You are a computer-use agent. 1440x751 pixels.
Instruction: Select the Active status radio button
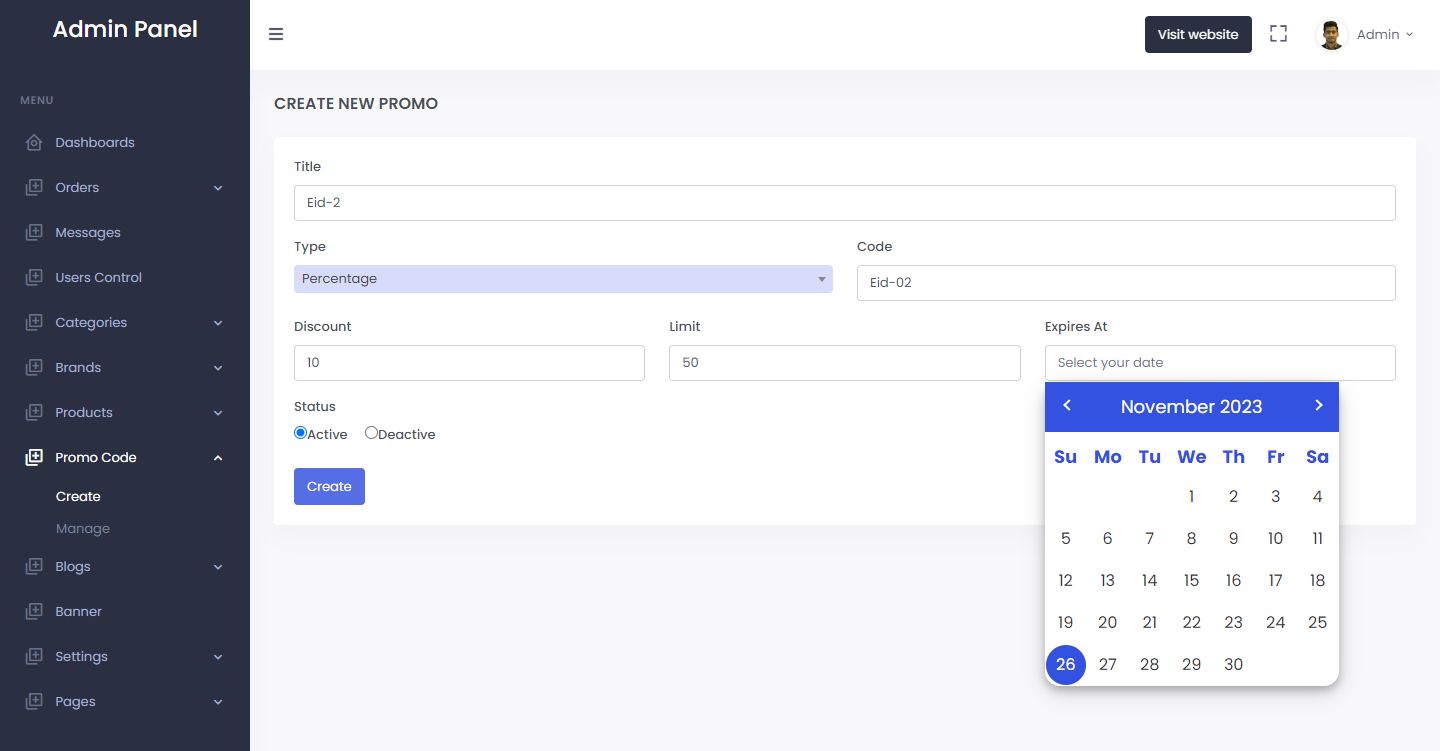tap(300, 433)
